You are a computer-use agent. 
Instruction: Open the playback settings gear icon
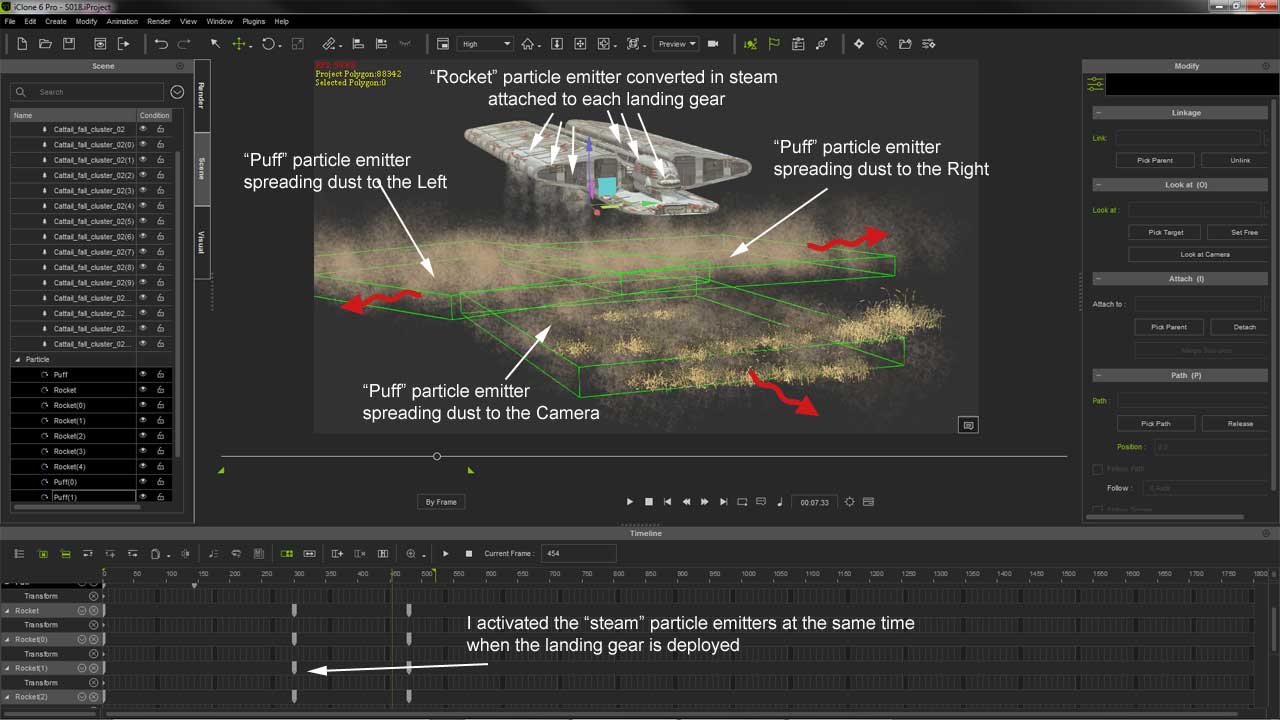(x=849, y=502)
